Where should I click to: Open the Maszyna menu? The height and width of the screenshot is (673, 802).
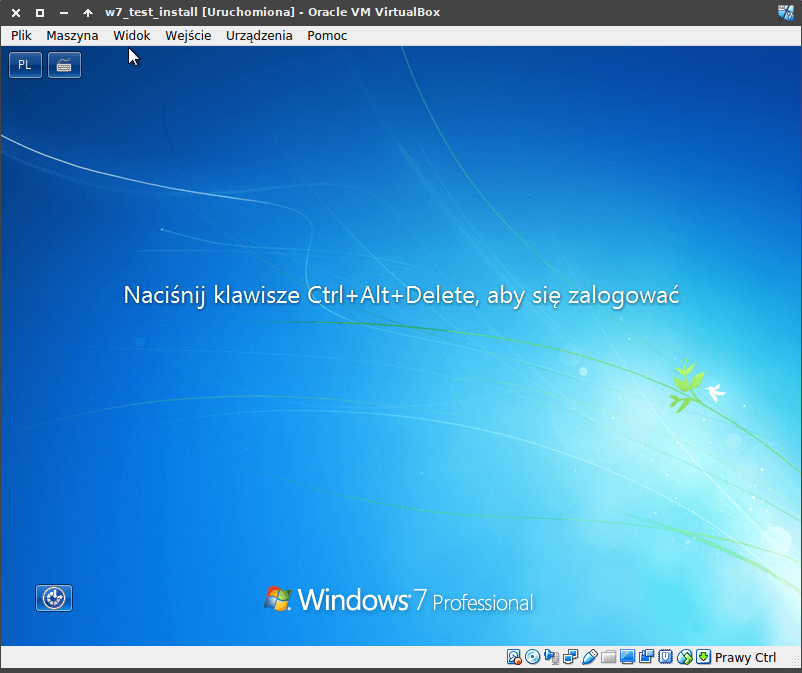coord(72,36)
